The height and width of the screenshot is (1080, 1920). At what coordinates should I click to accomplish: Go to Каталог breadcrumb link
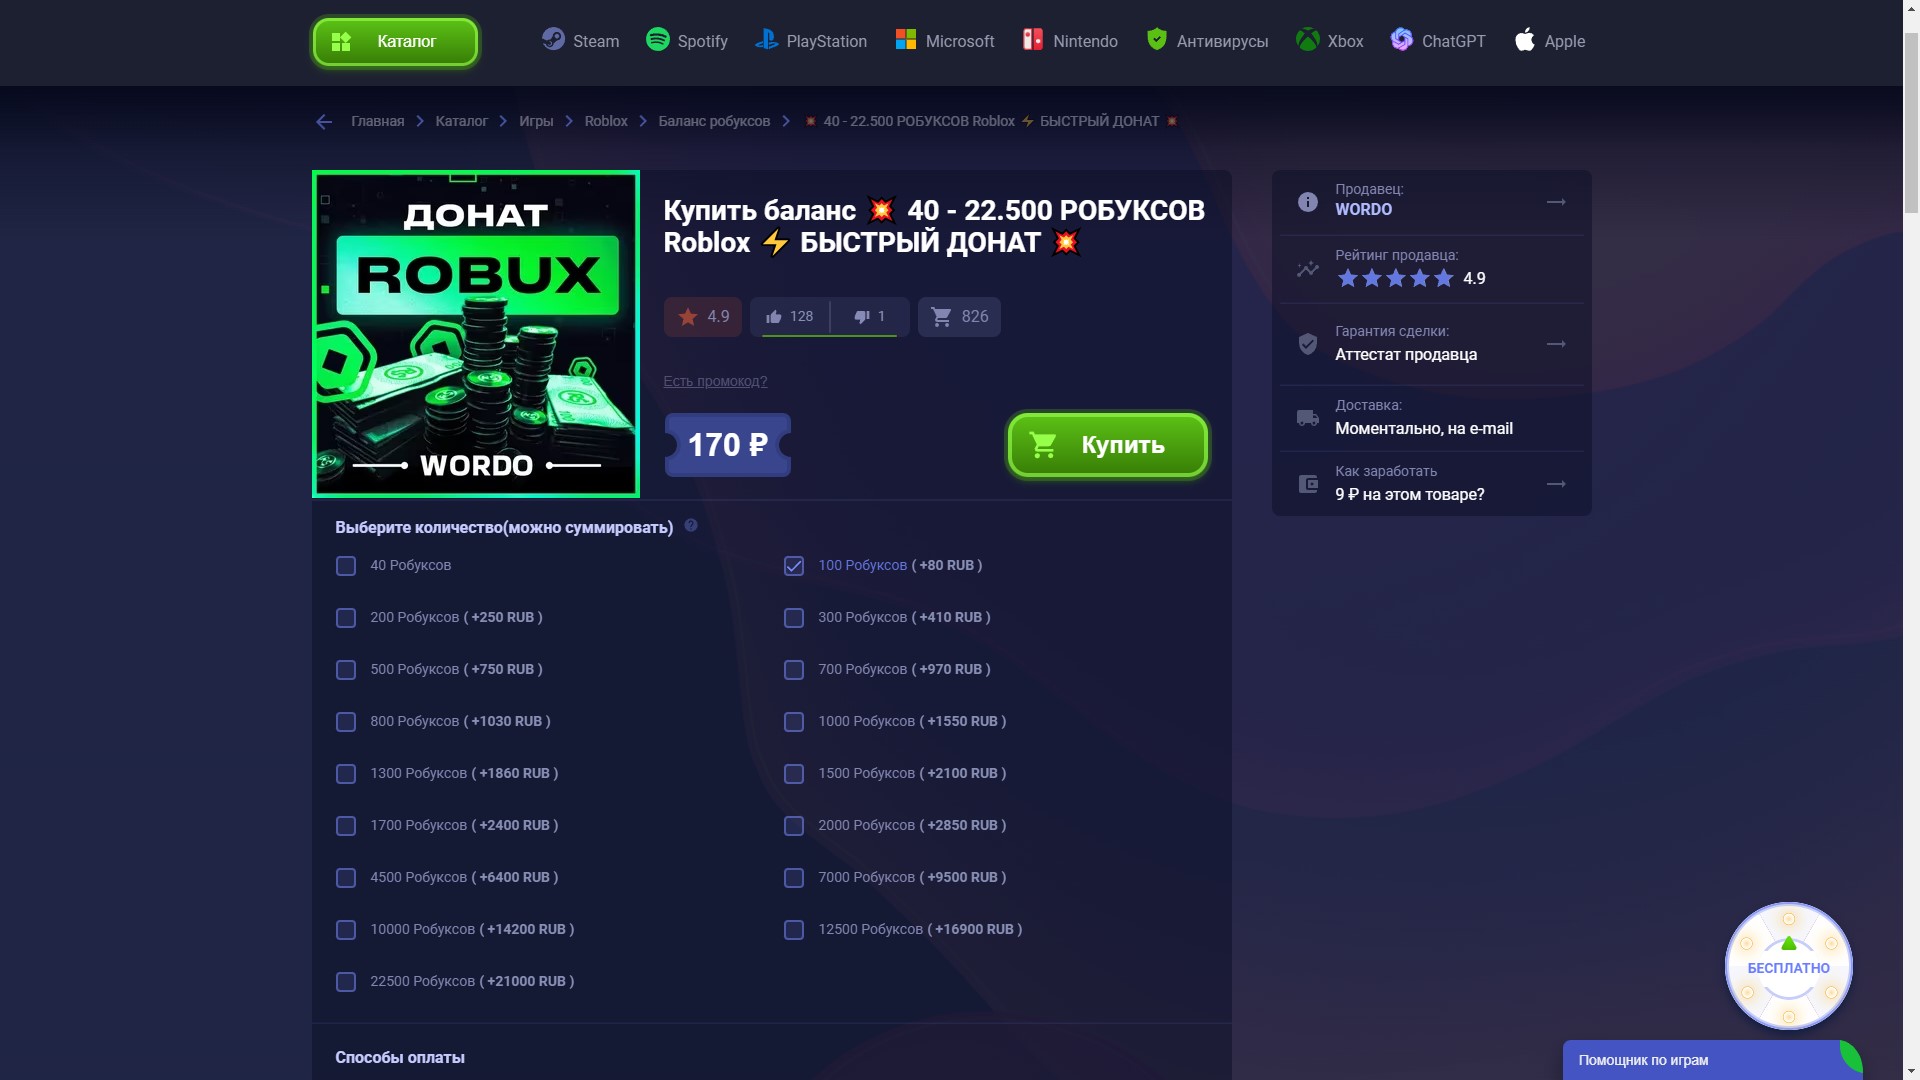click(x=461, y=121)
